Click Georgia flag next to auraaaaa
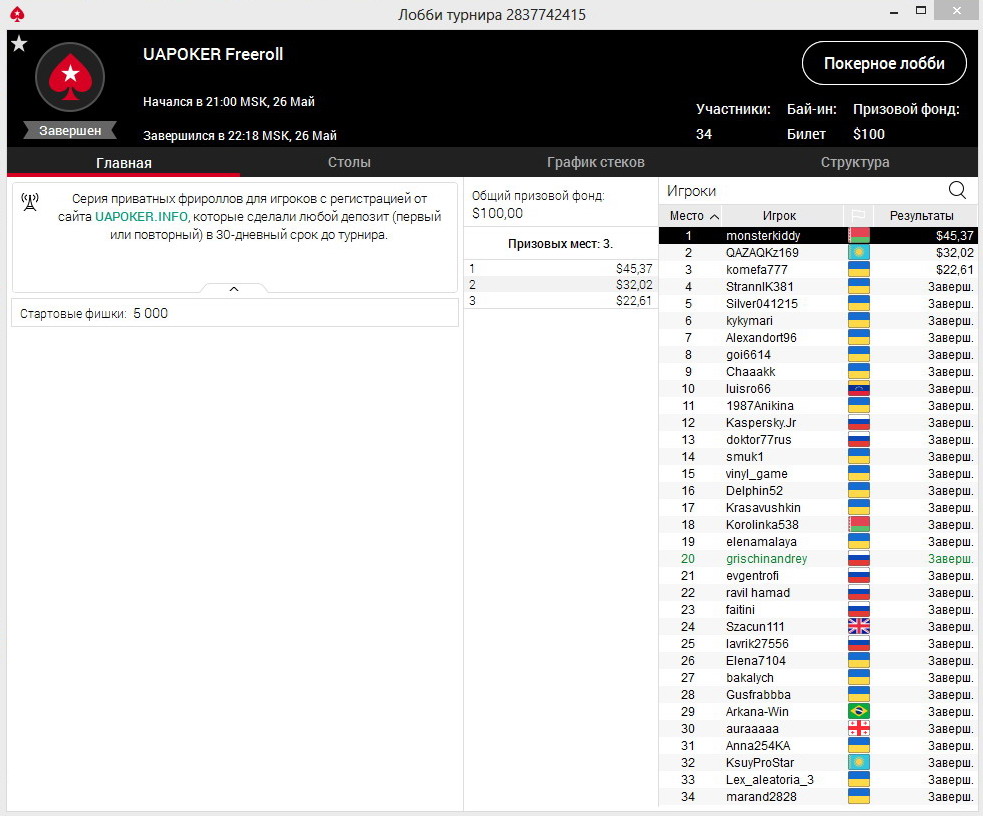Image resolution: width=983 pixels, height=816 pixels. [x=858, y=728]
